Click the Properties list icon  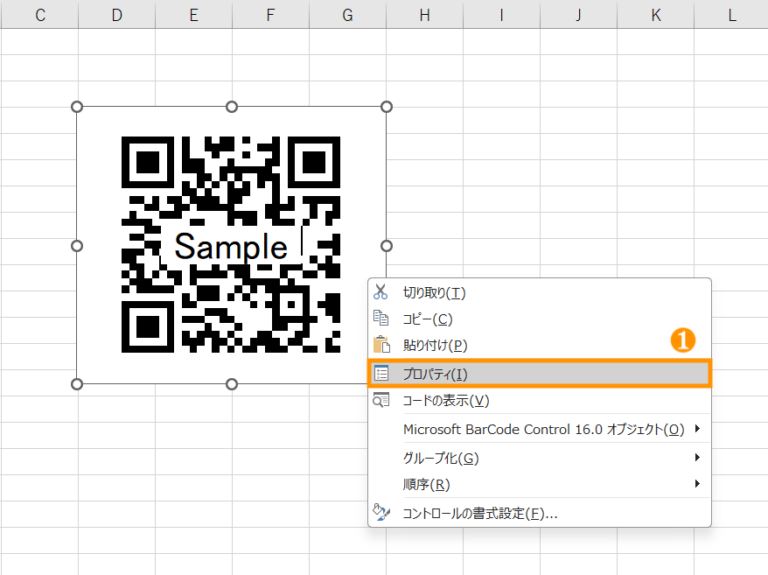coord(381,374)
